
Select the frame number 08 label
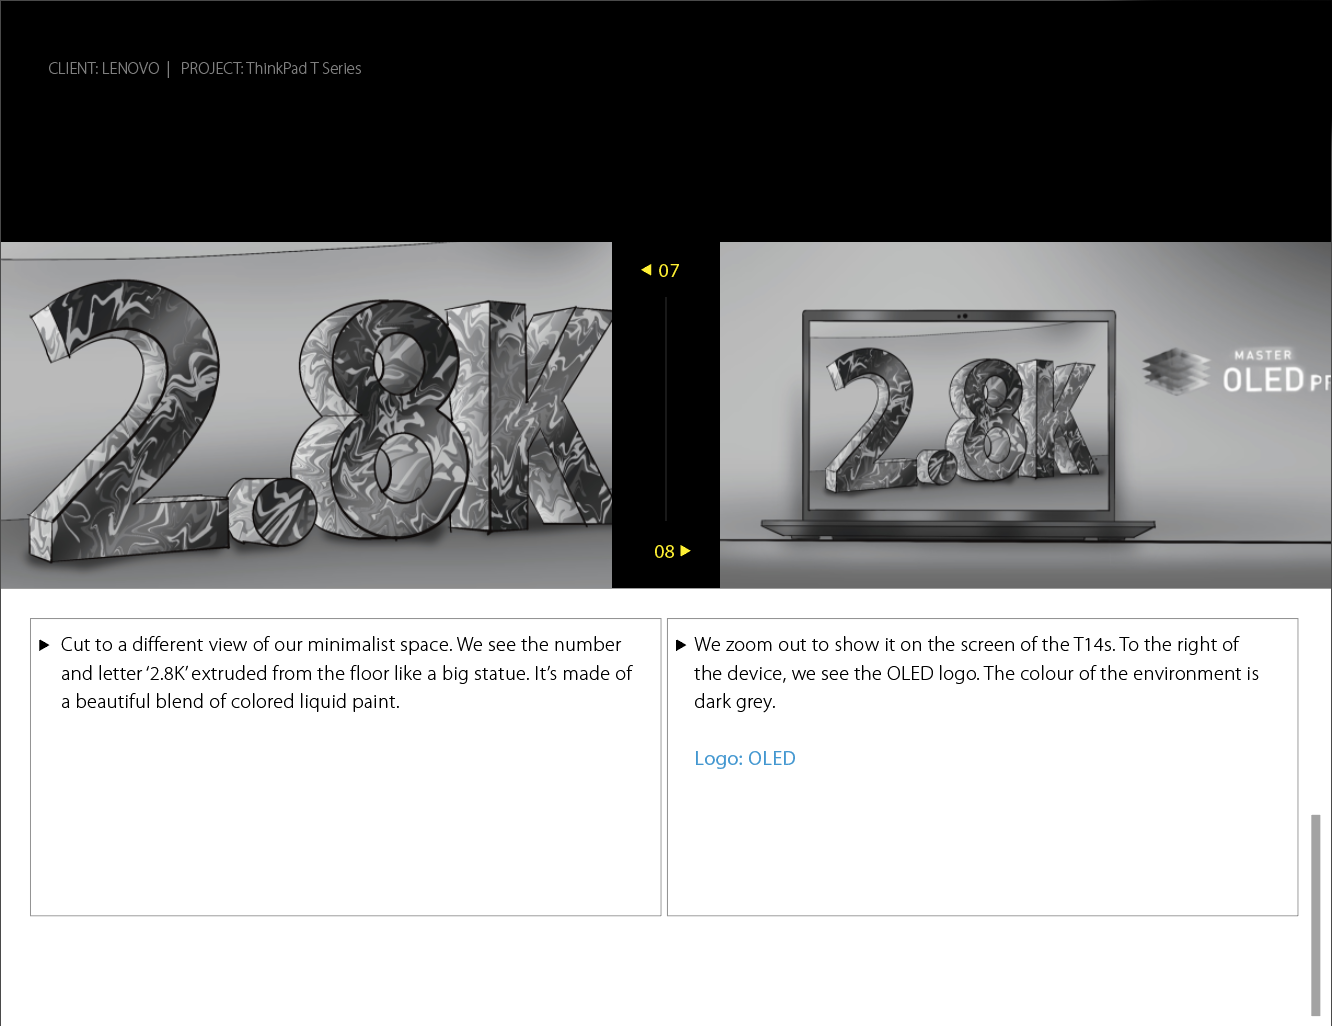click(x=664, y=552)
